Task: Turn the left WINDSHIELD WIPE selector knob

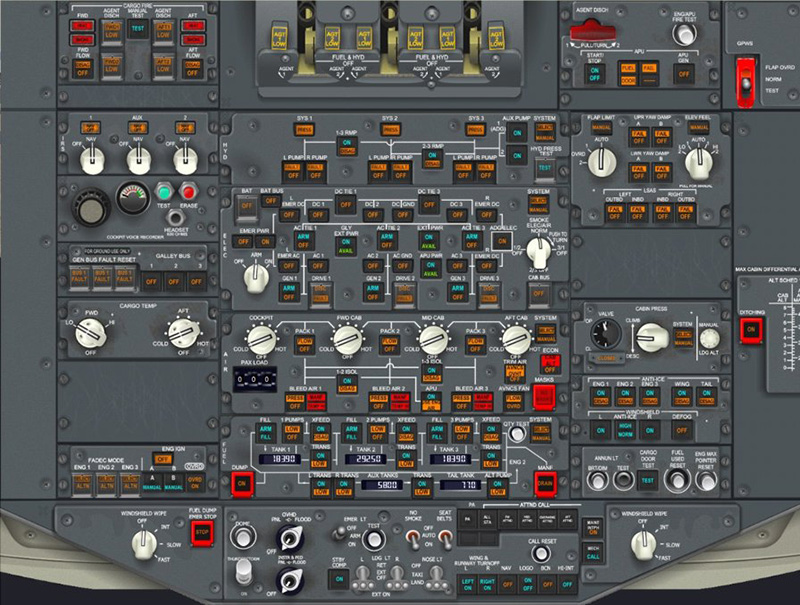Action: pos(141,545)
